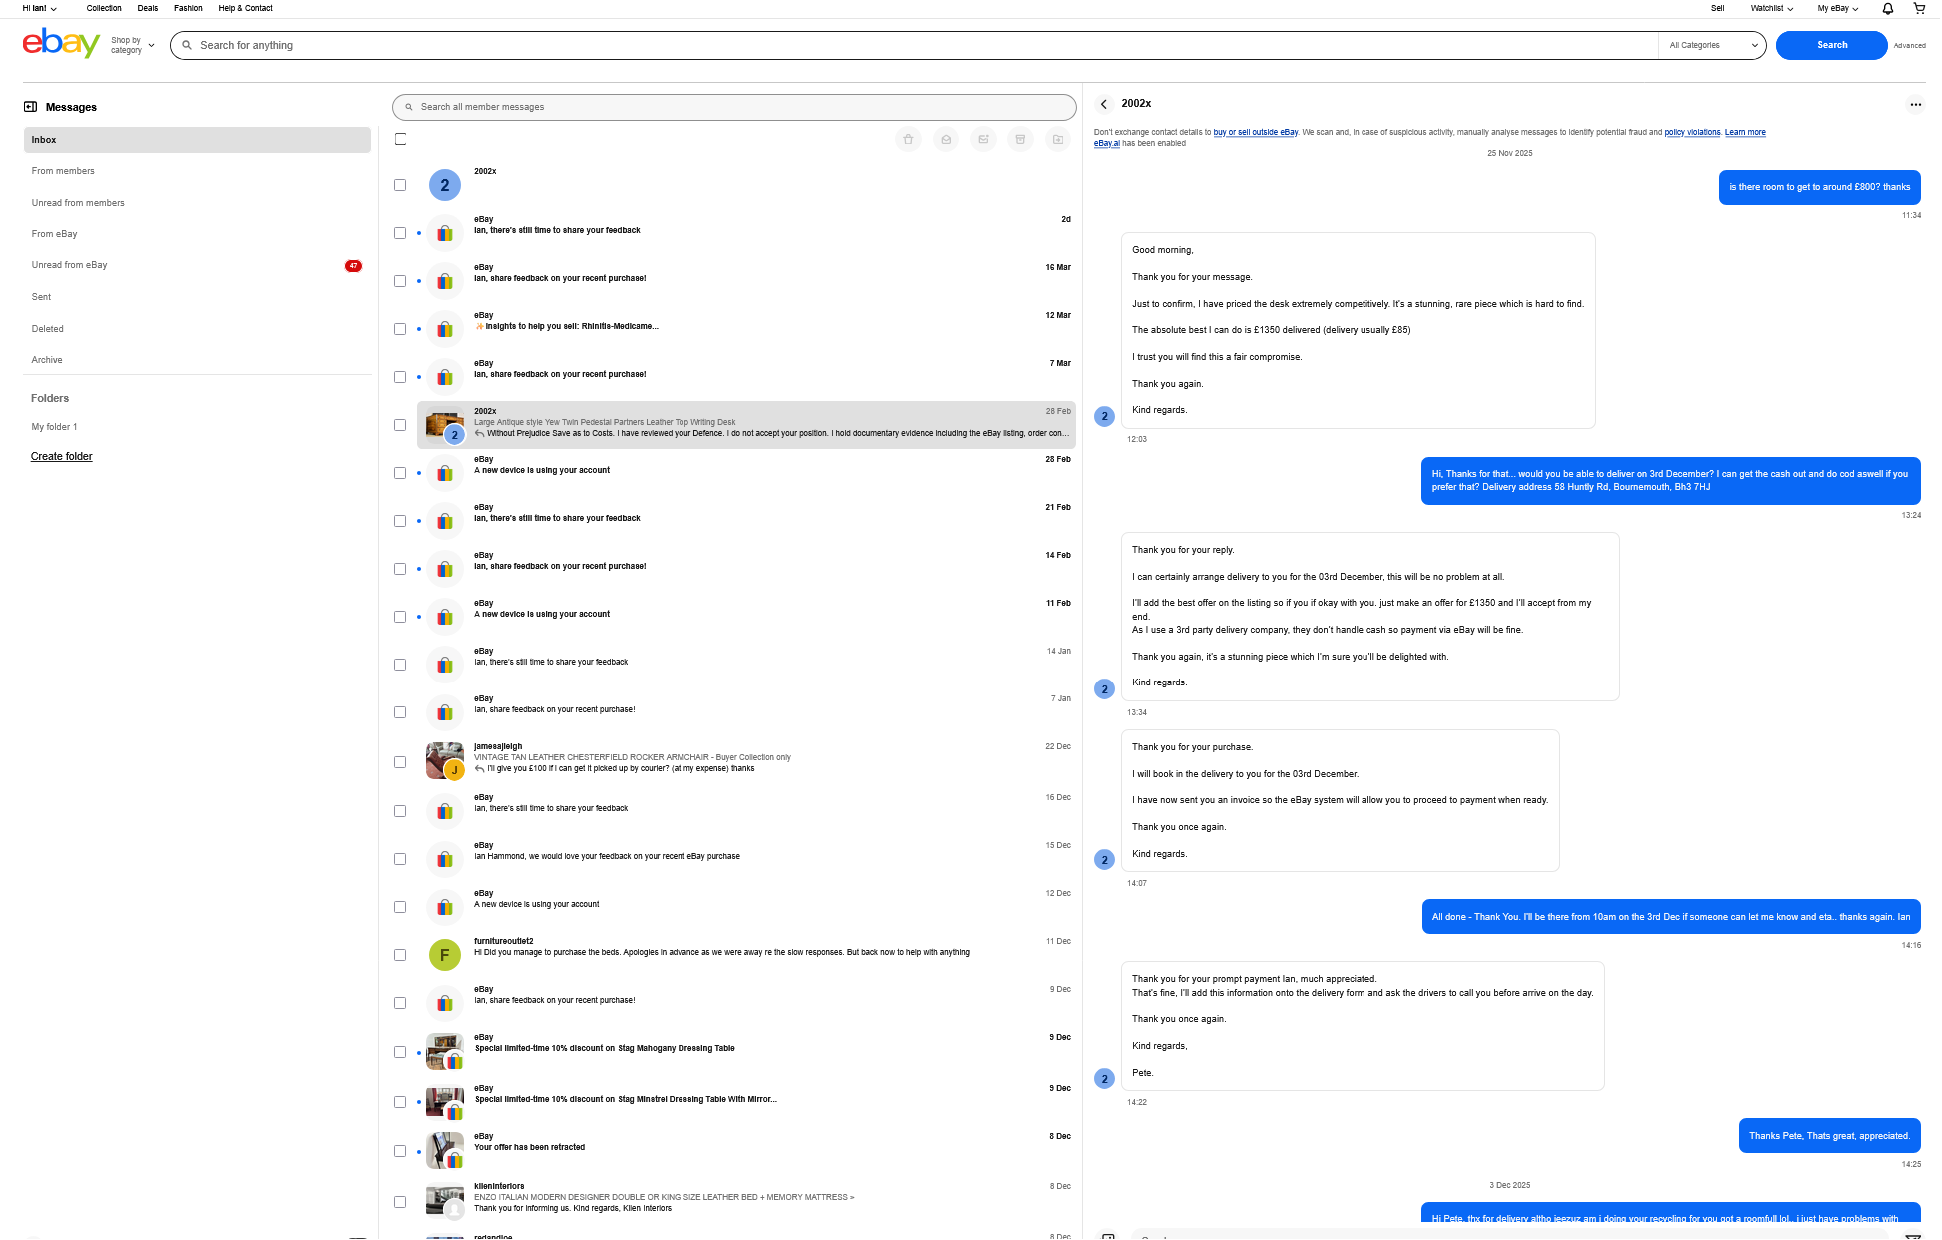Toggle the select-all messages checkbox

coord(400,139)
